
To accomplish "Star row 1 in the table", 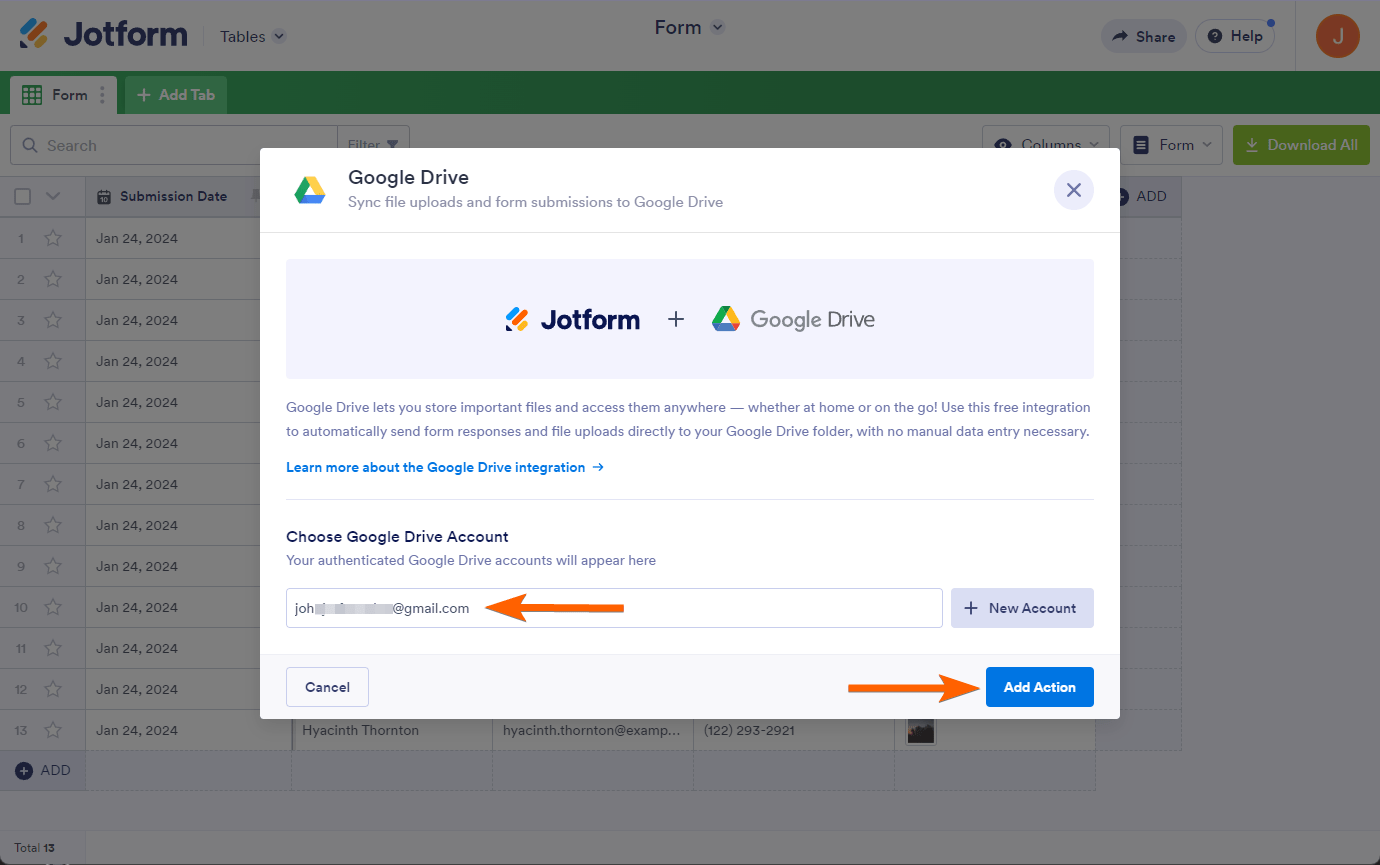I will 53,238.
